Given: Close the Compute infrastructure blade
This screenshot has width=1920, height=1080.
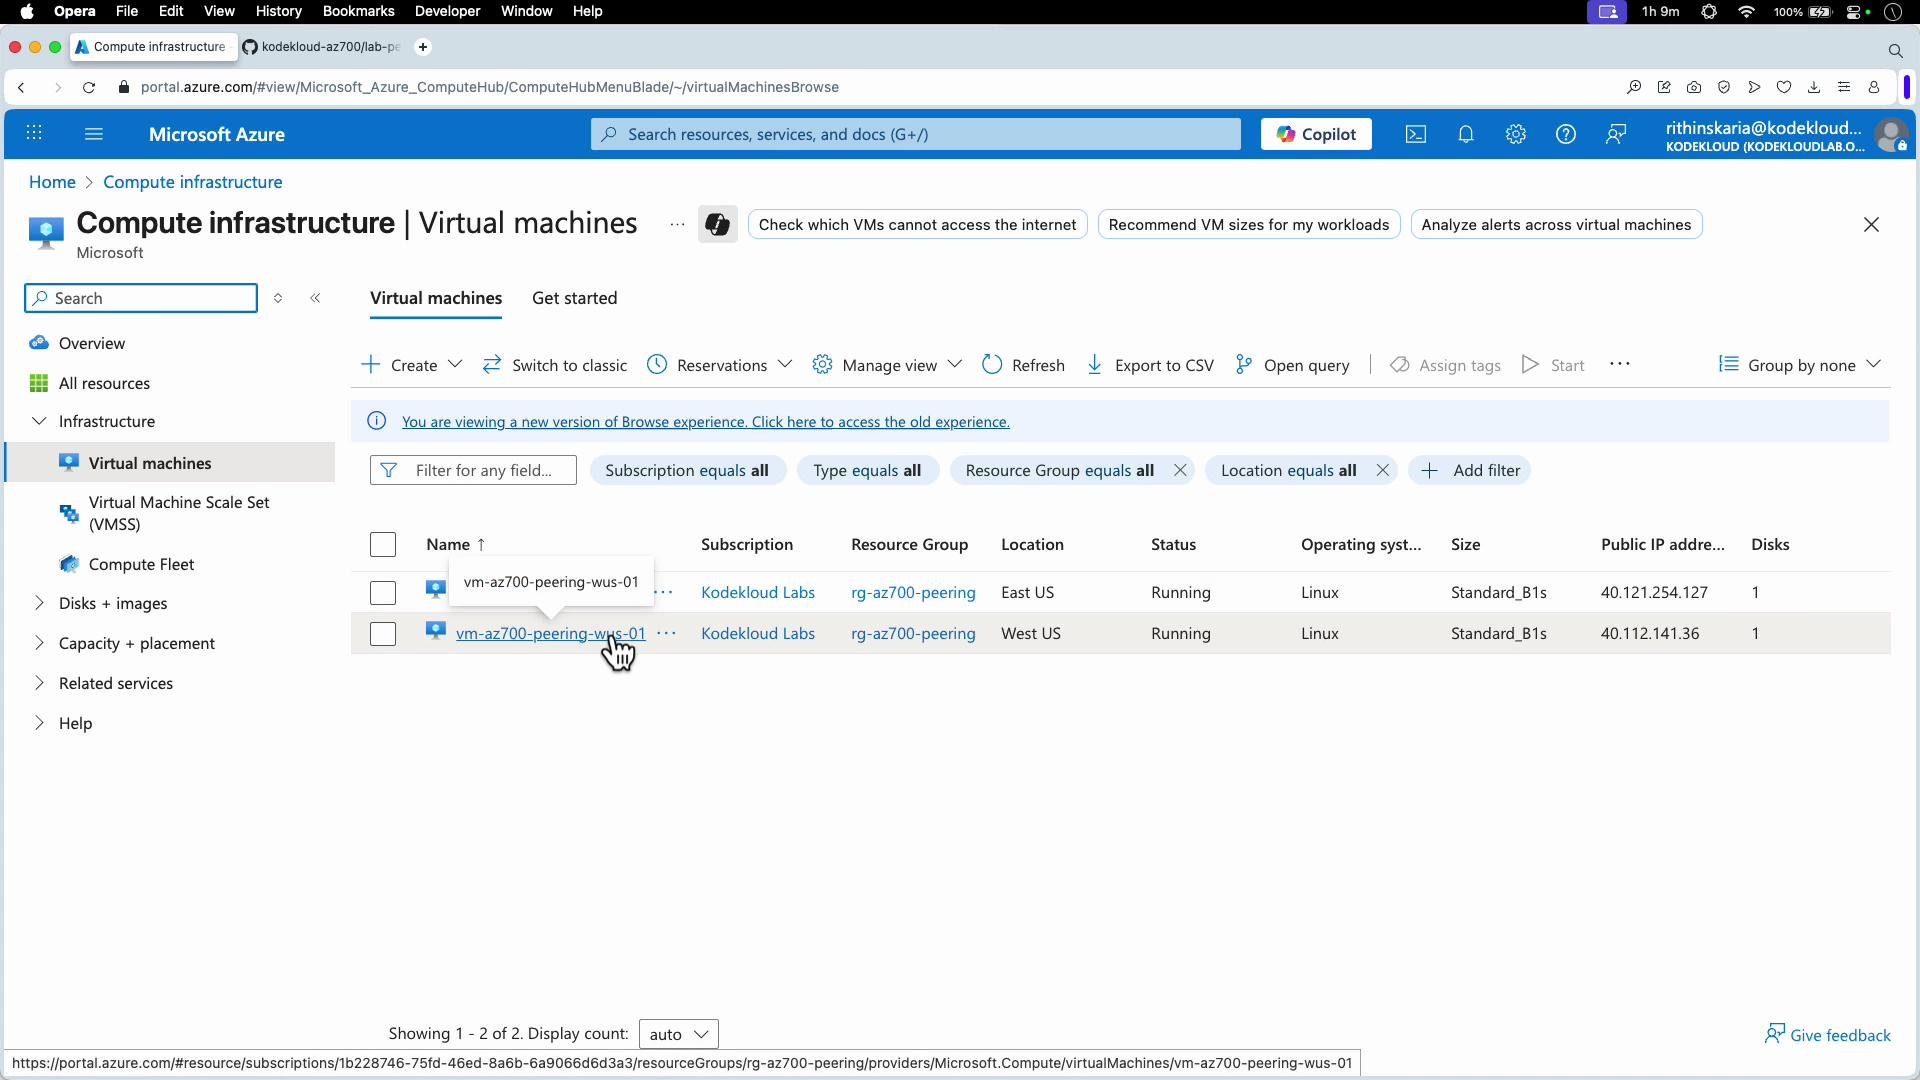Looking at the screenshot, I should [x=1871, y=225].
